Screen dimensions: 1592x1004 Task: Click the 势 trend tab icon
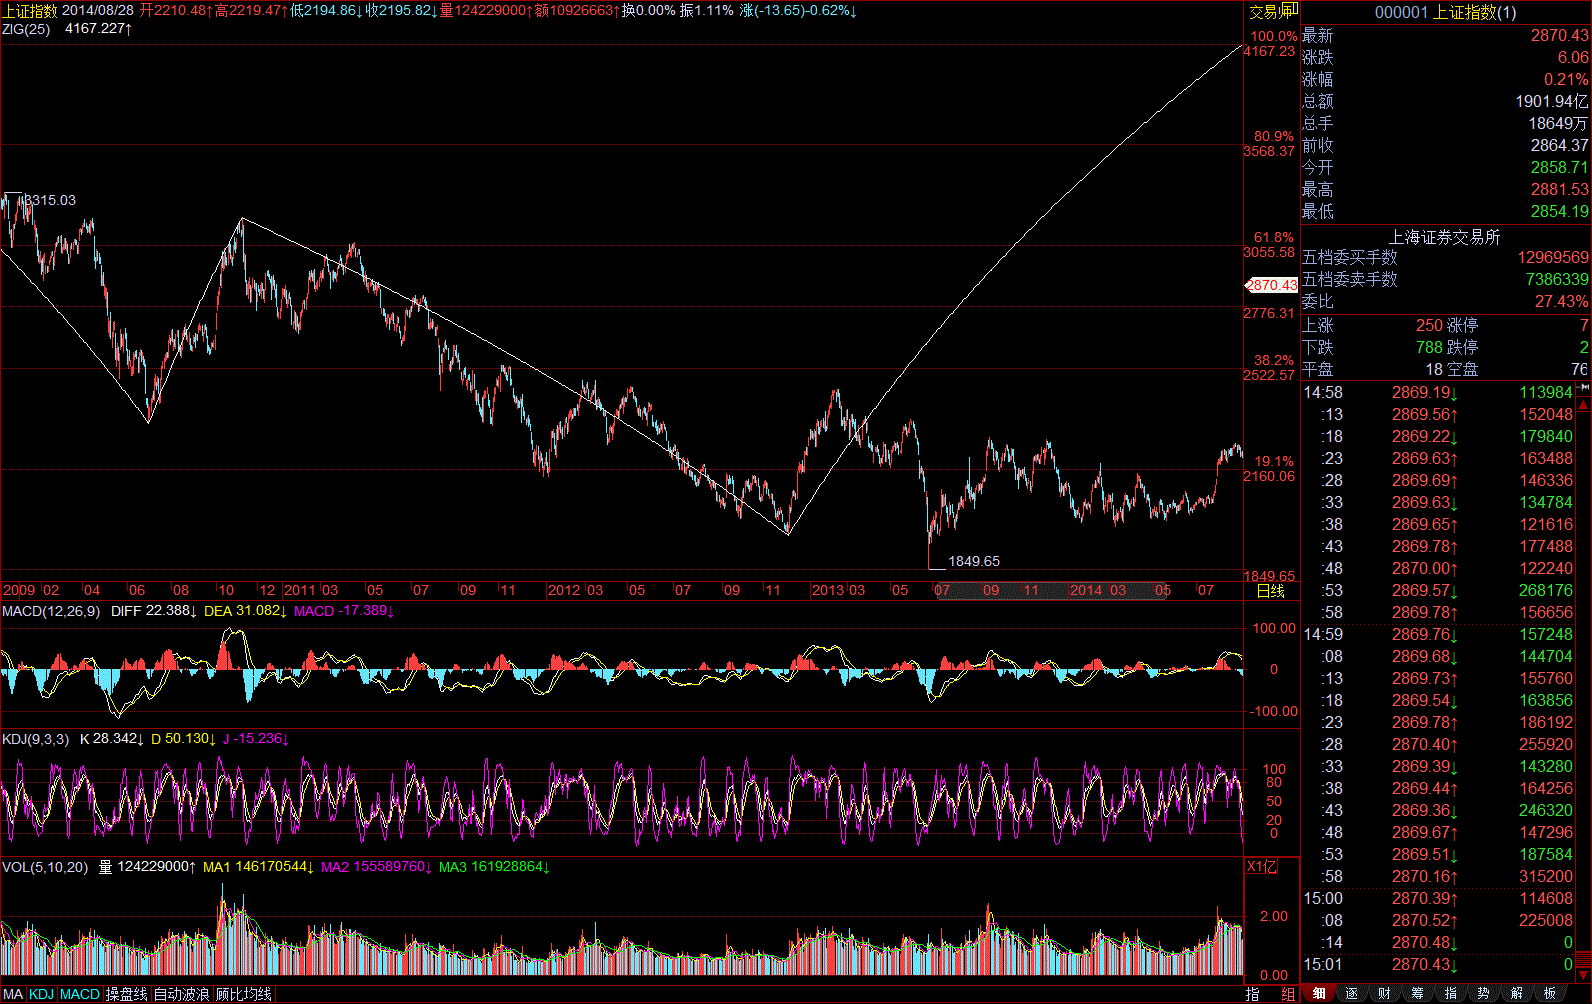(1483, 993)
